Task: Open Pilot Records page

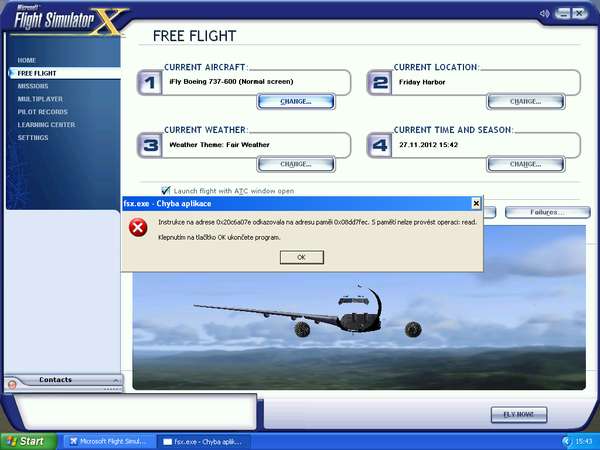Action: pos(42,112)
